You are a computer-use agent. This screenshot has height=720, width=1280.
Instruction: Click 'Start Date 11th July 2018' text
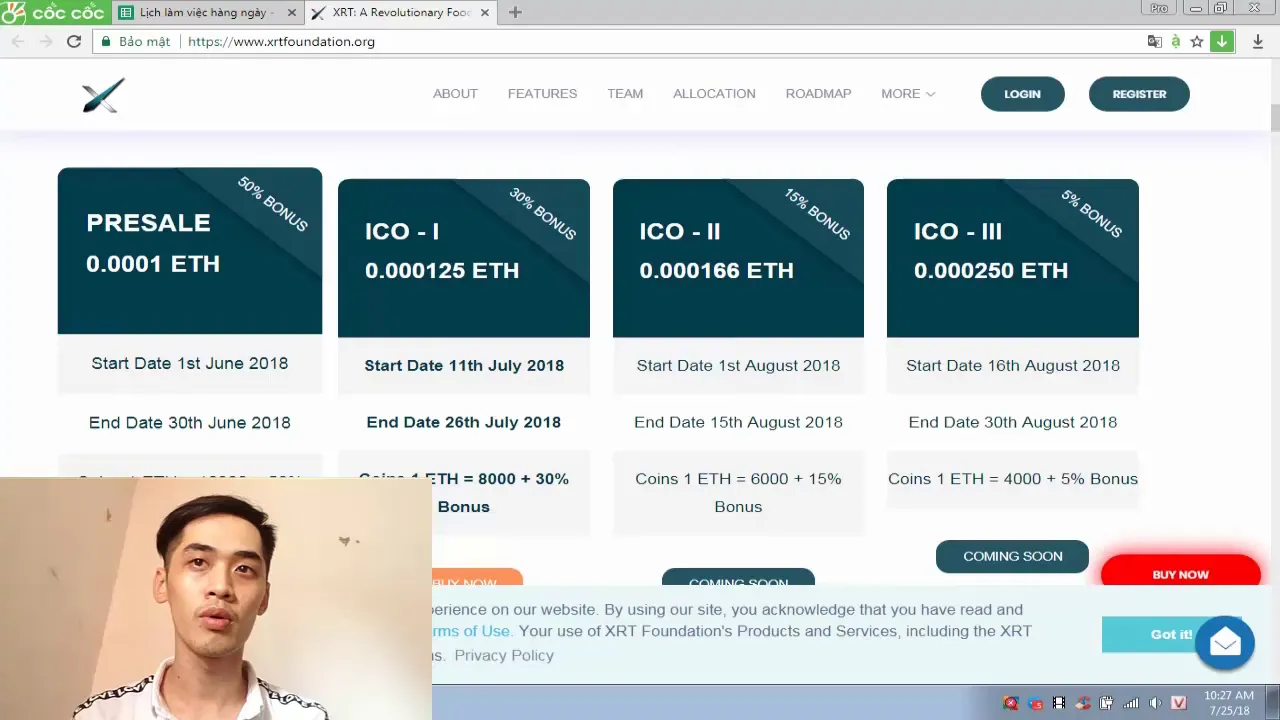point(464,366)
